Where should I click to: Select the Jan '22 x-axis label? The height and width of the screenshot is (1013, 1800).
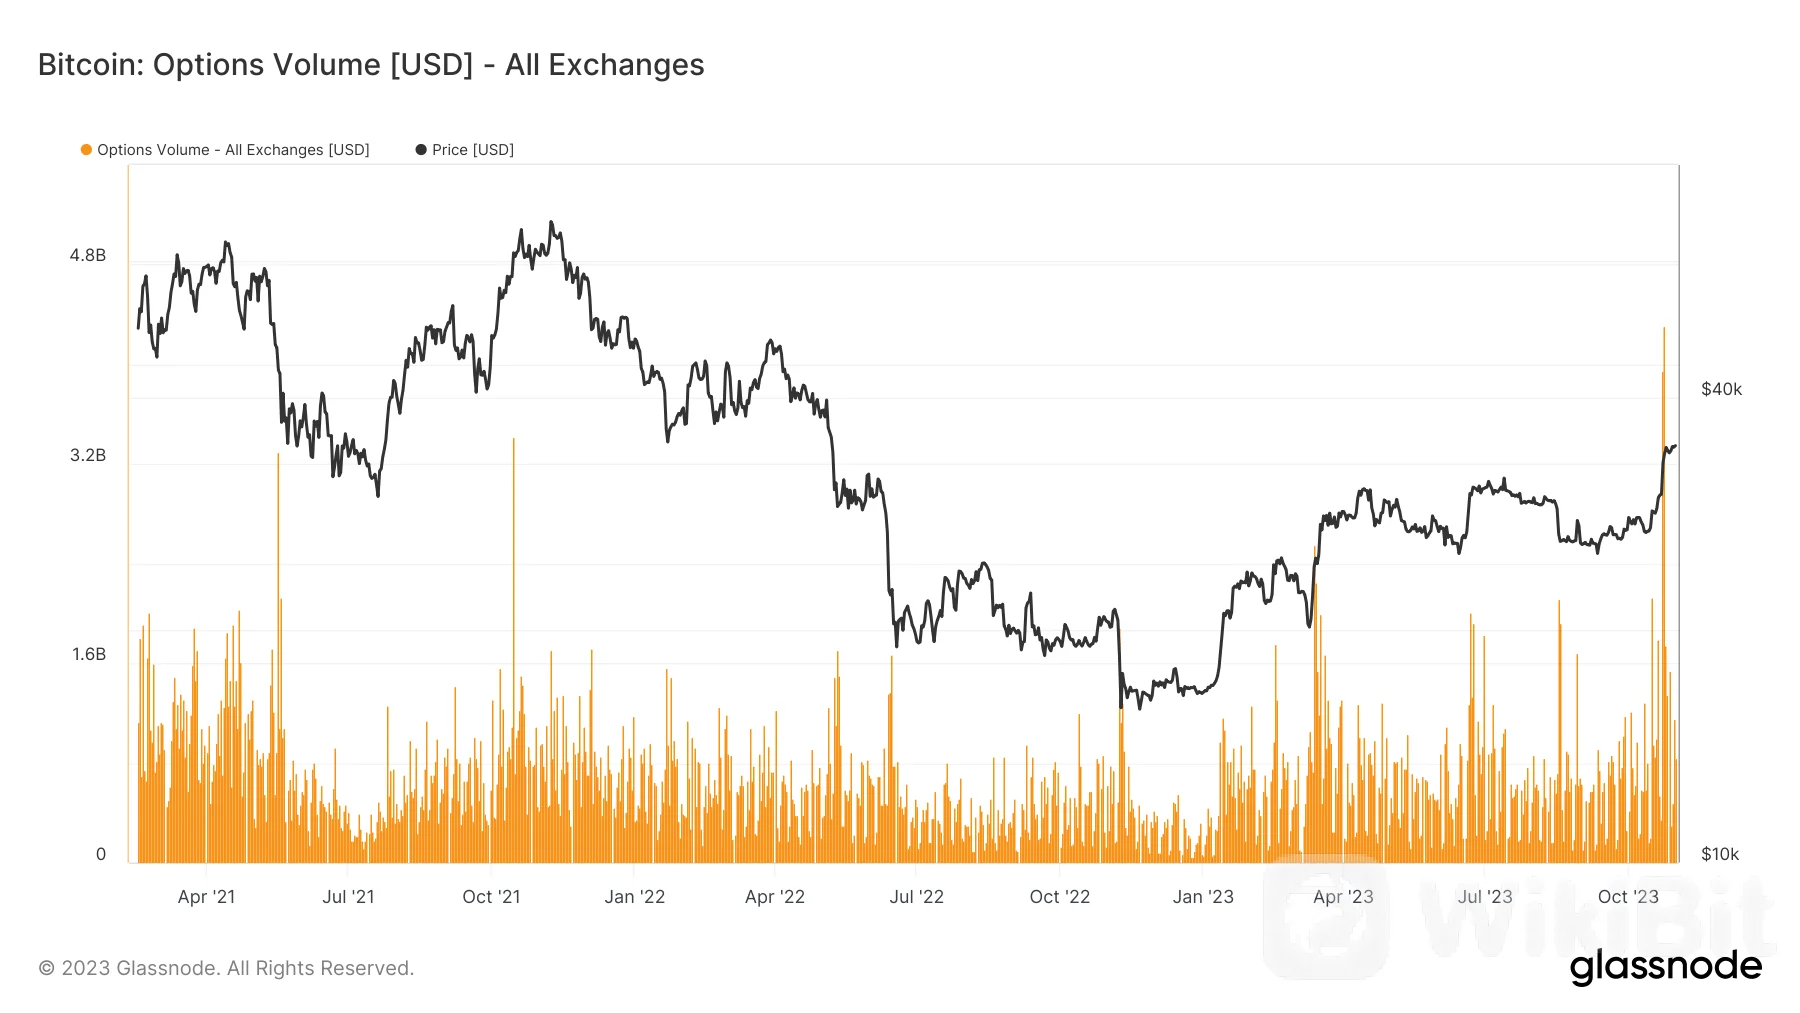pos(634,897)
